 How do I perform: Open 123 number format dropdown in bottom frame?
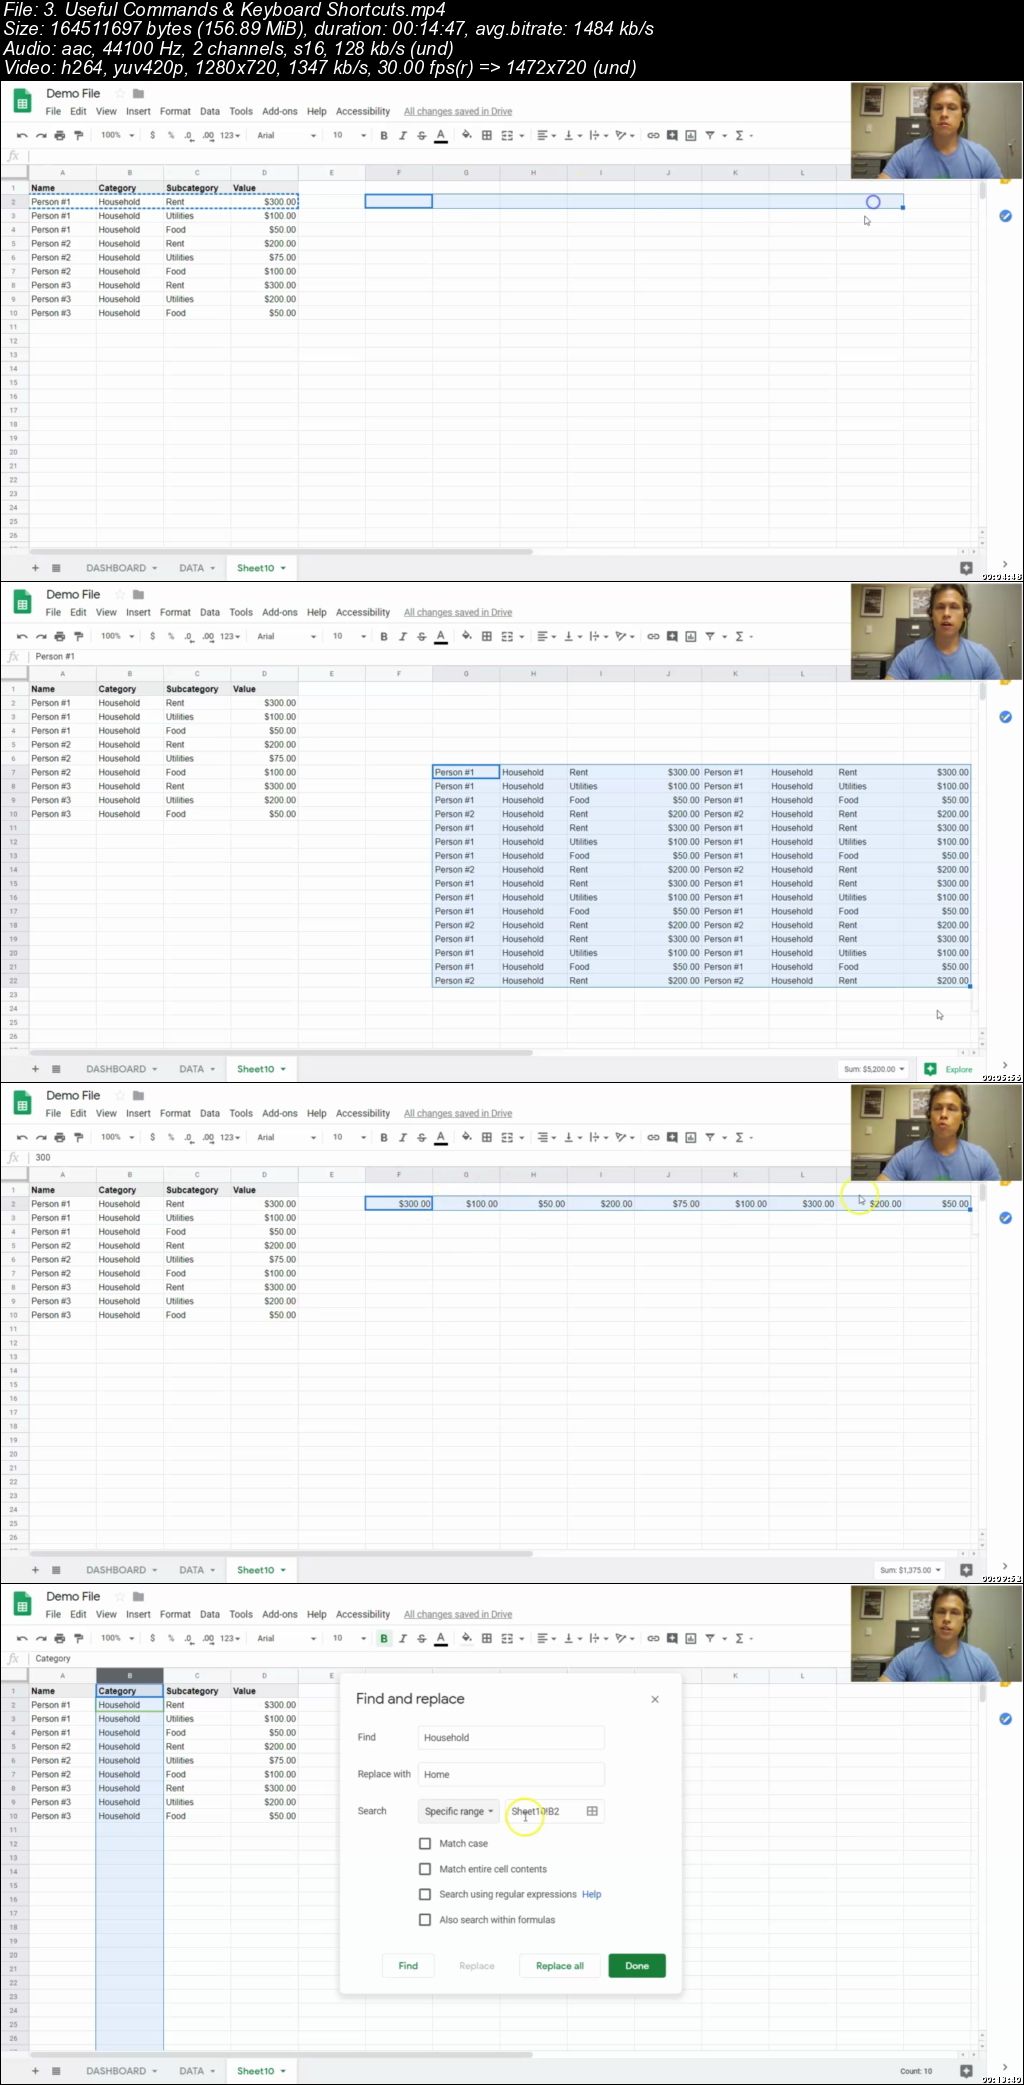coord(230,1639)
